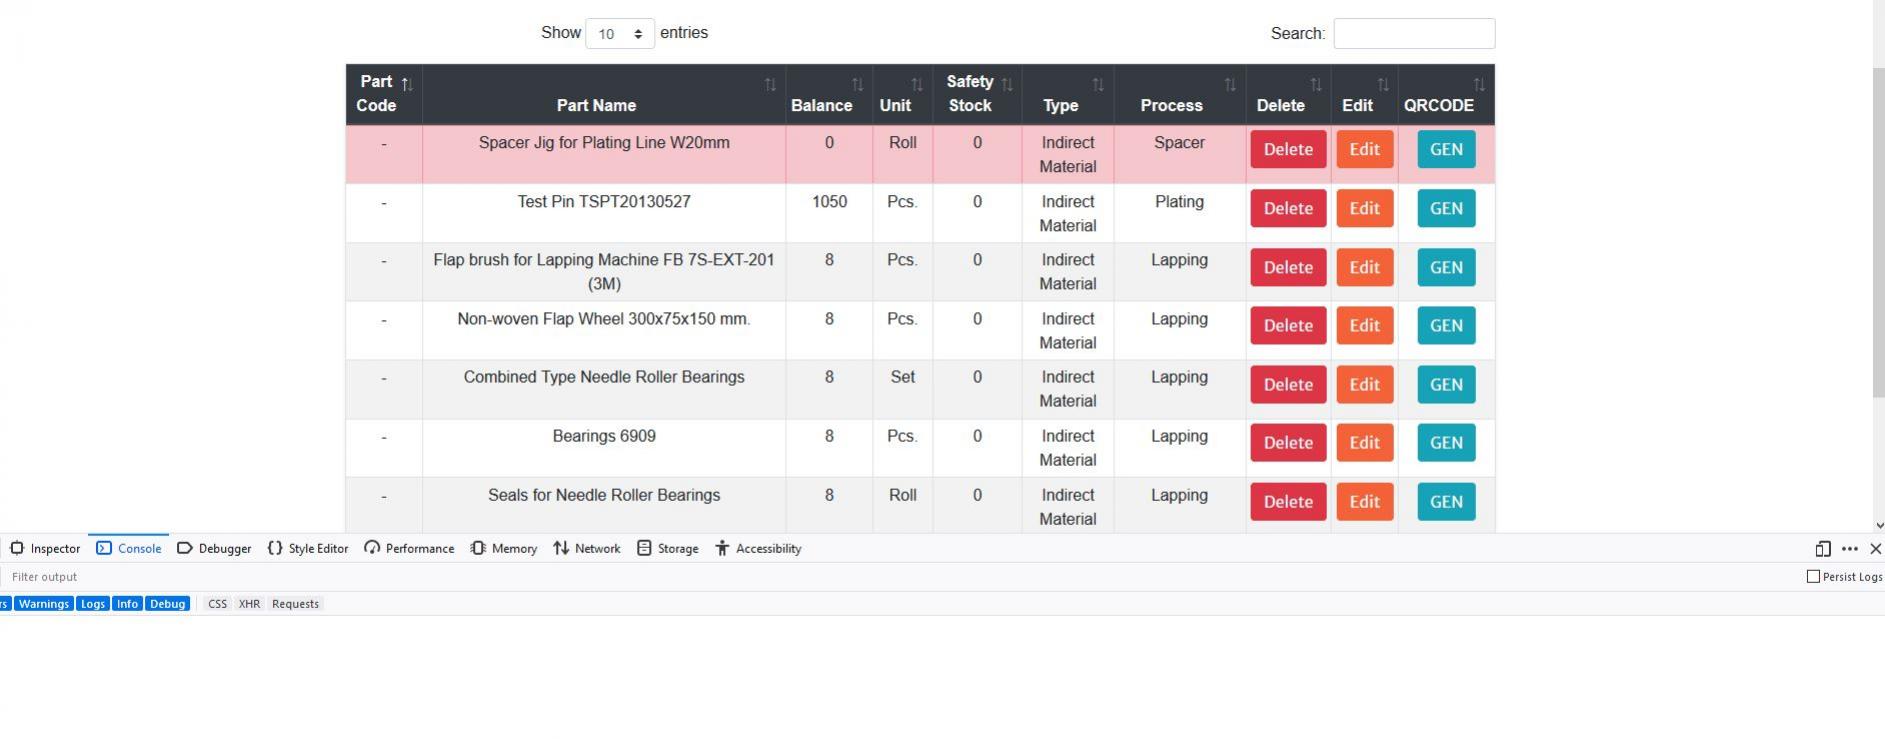This screenshot has height=739, width=1885.
Task: Open the Debugger tab
Action: click(x=214, y=549)
